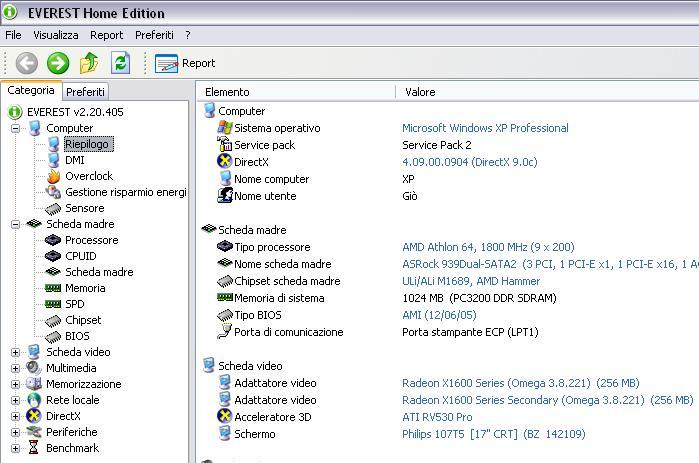Collapse the Computer tree node
The width and height of the screenshot is (699, 463).
[16, 128]
